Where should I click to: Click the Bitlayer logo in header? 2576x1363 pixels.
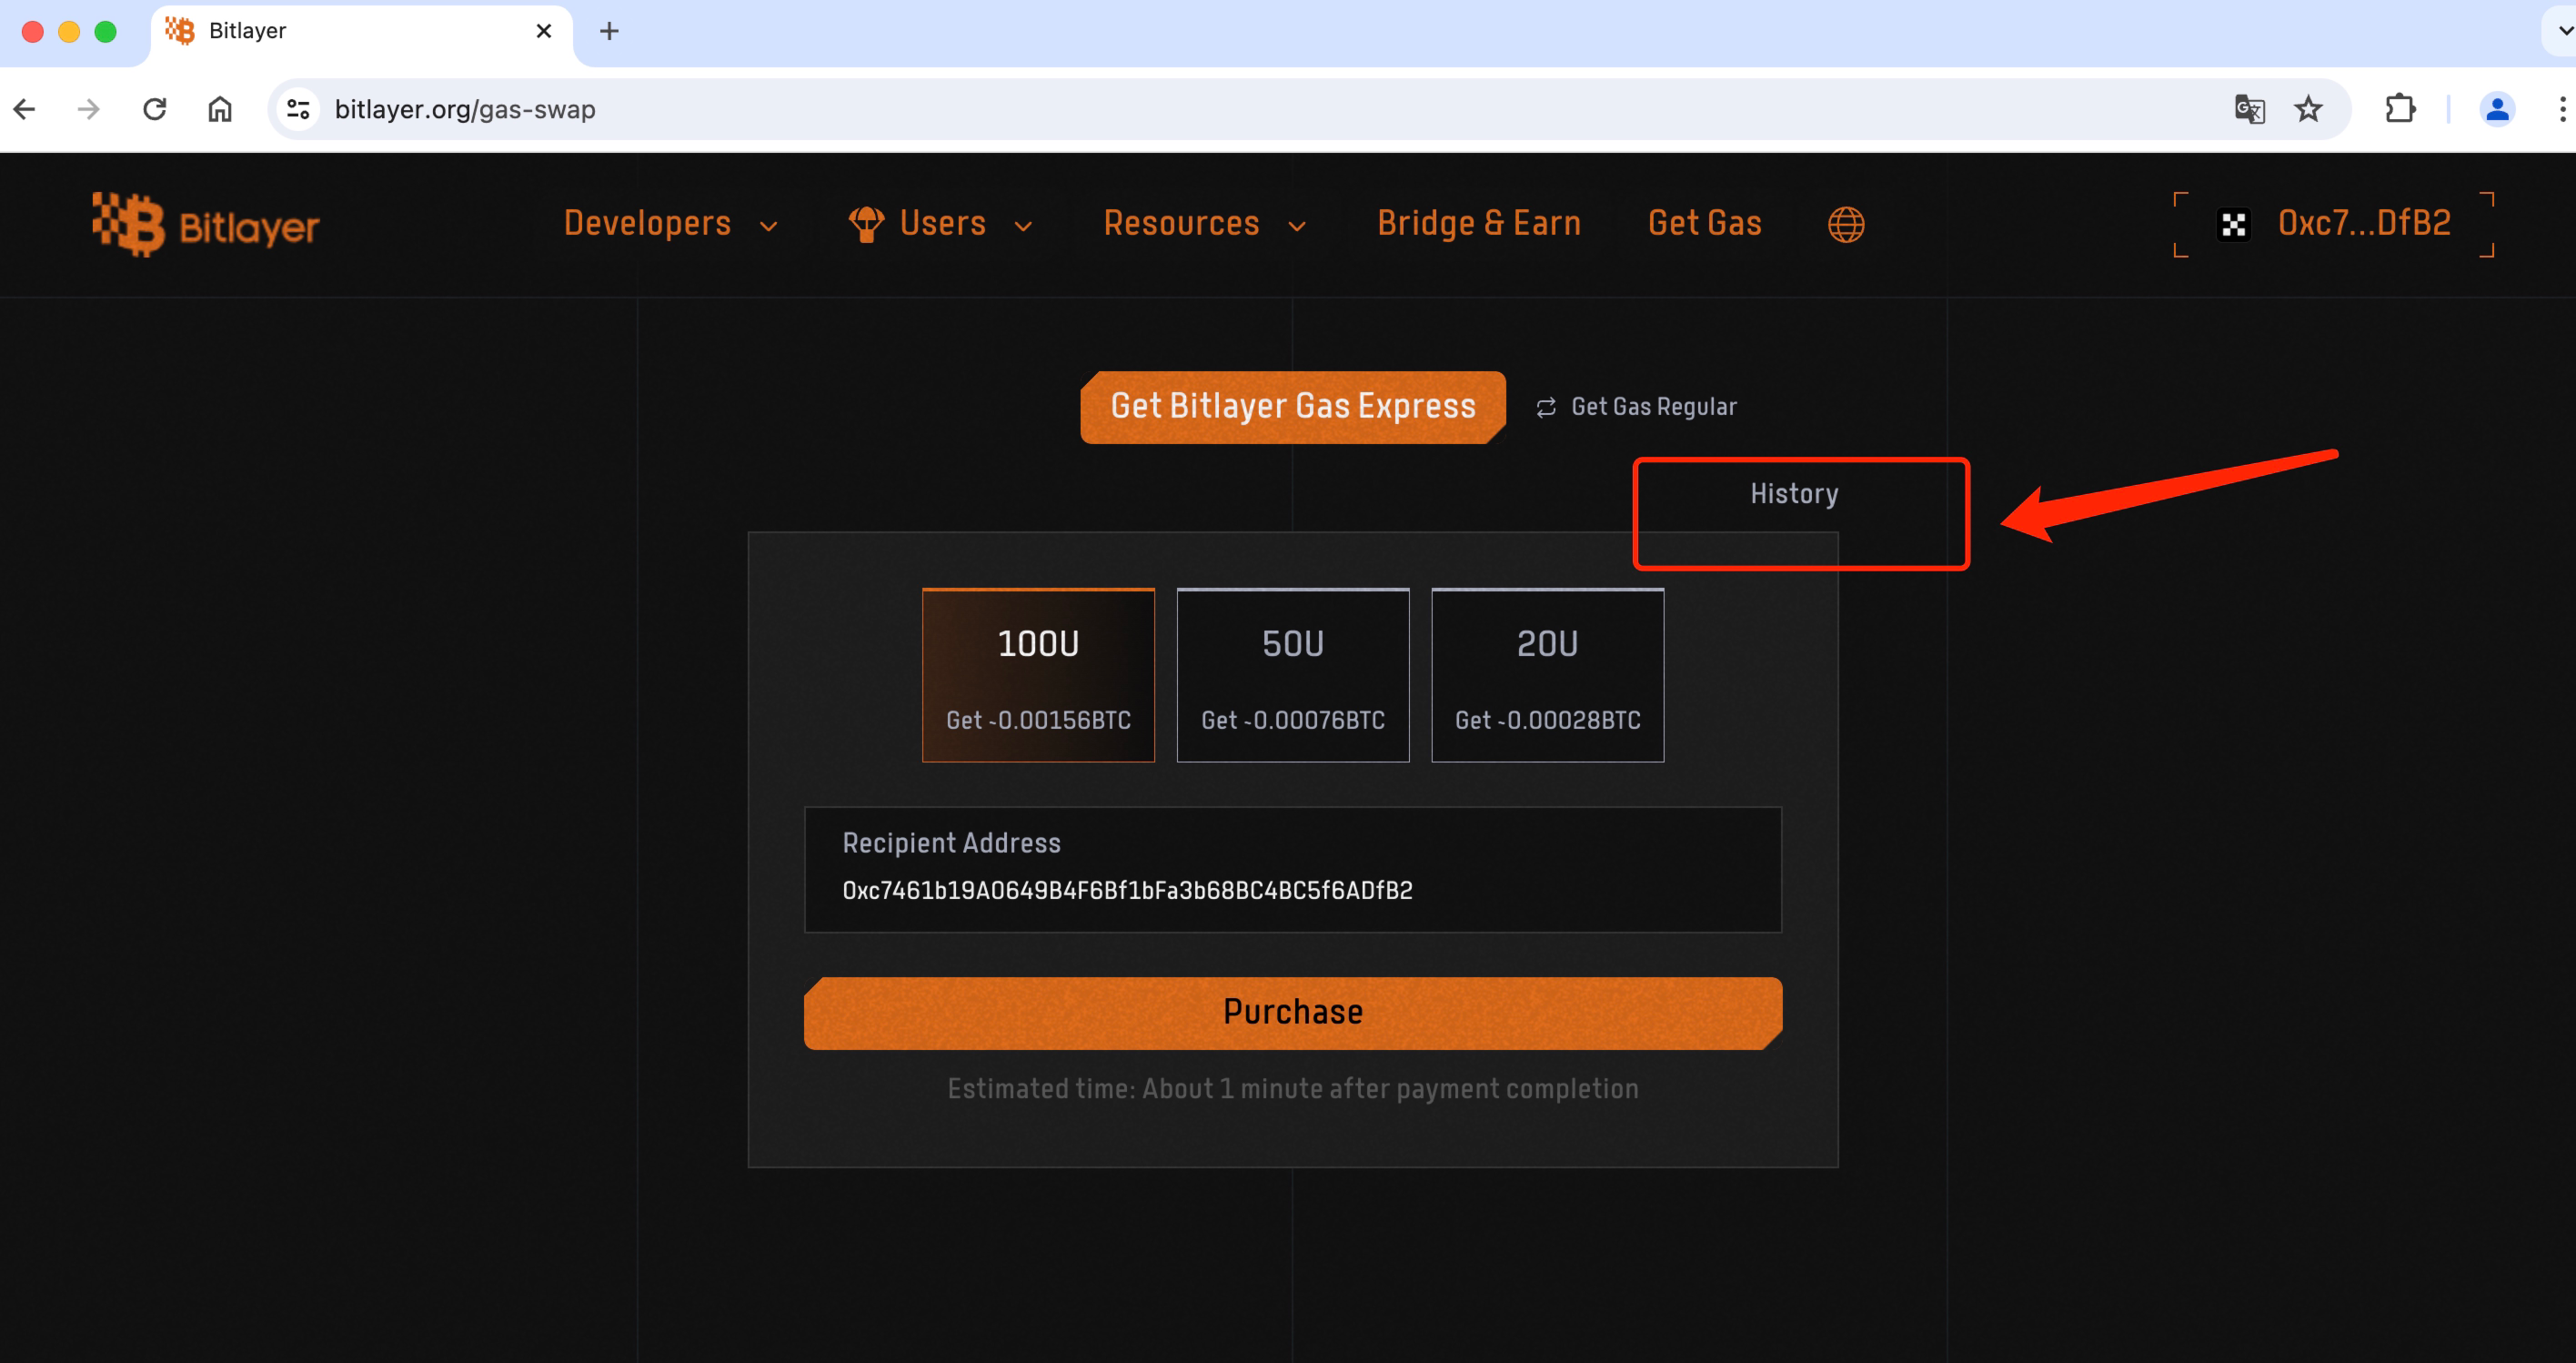[x=206, y=225]
